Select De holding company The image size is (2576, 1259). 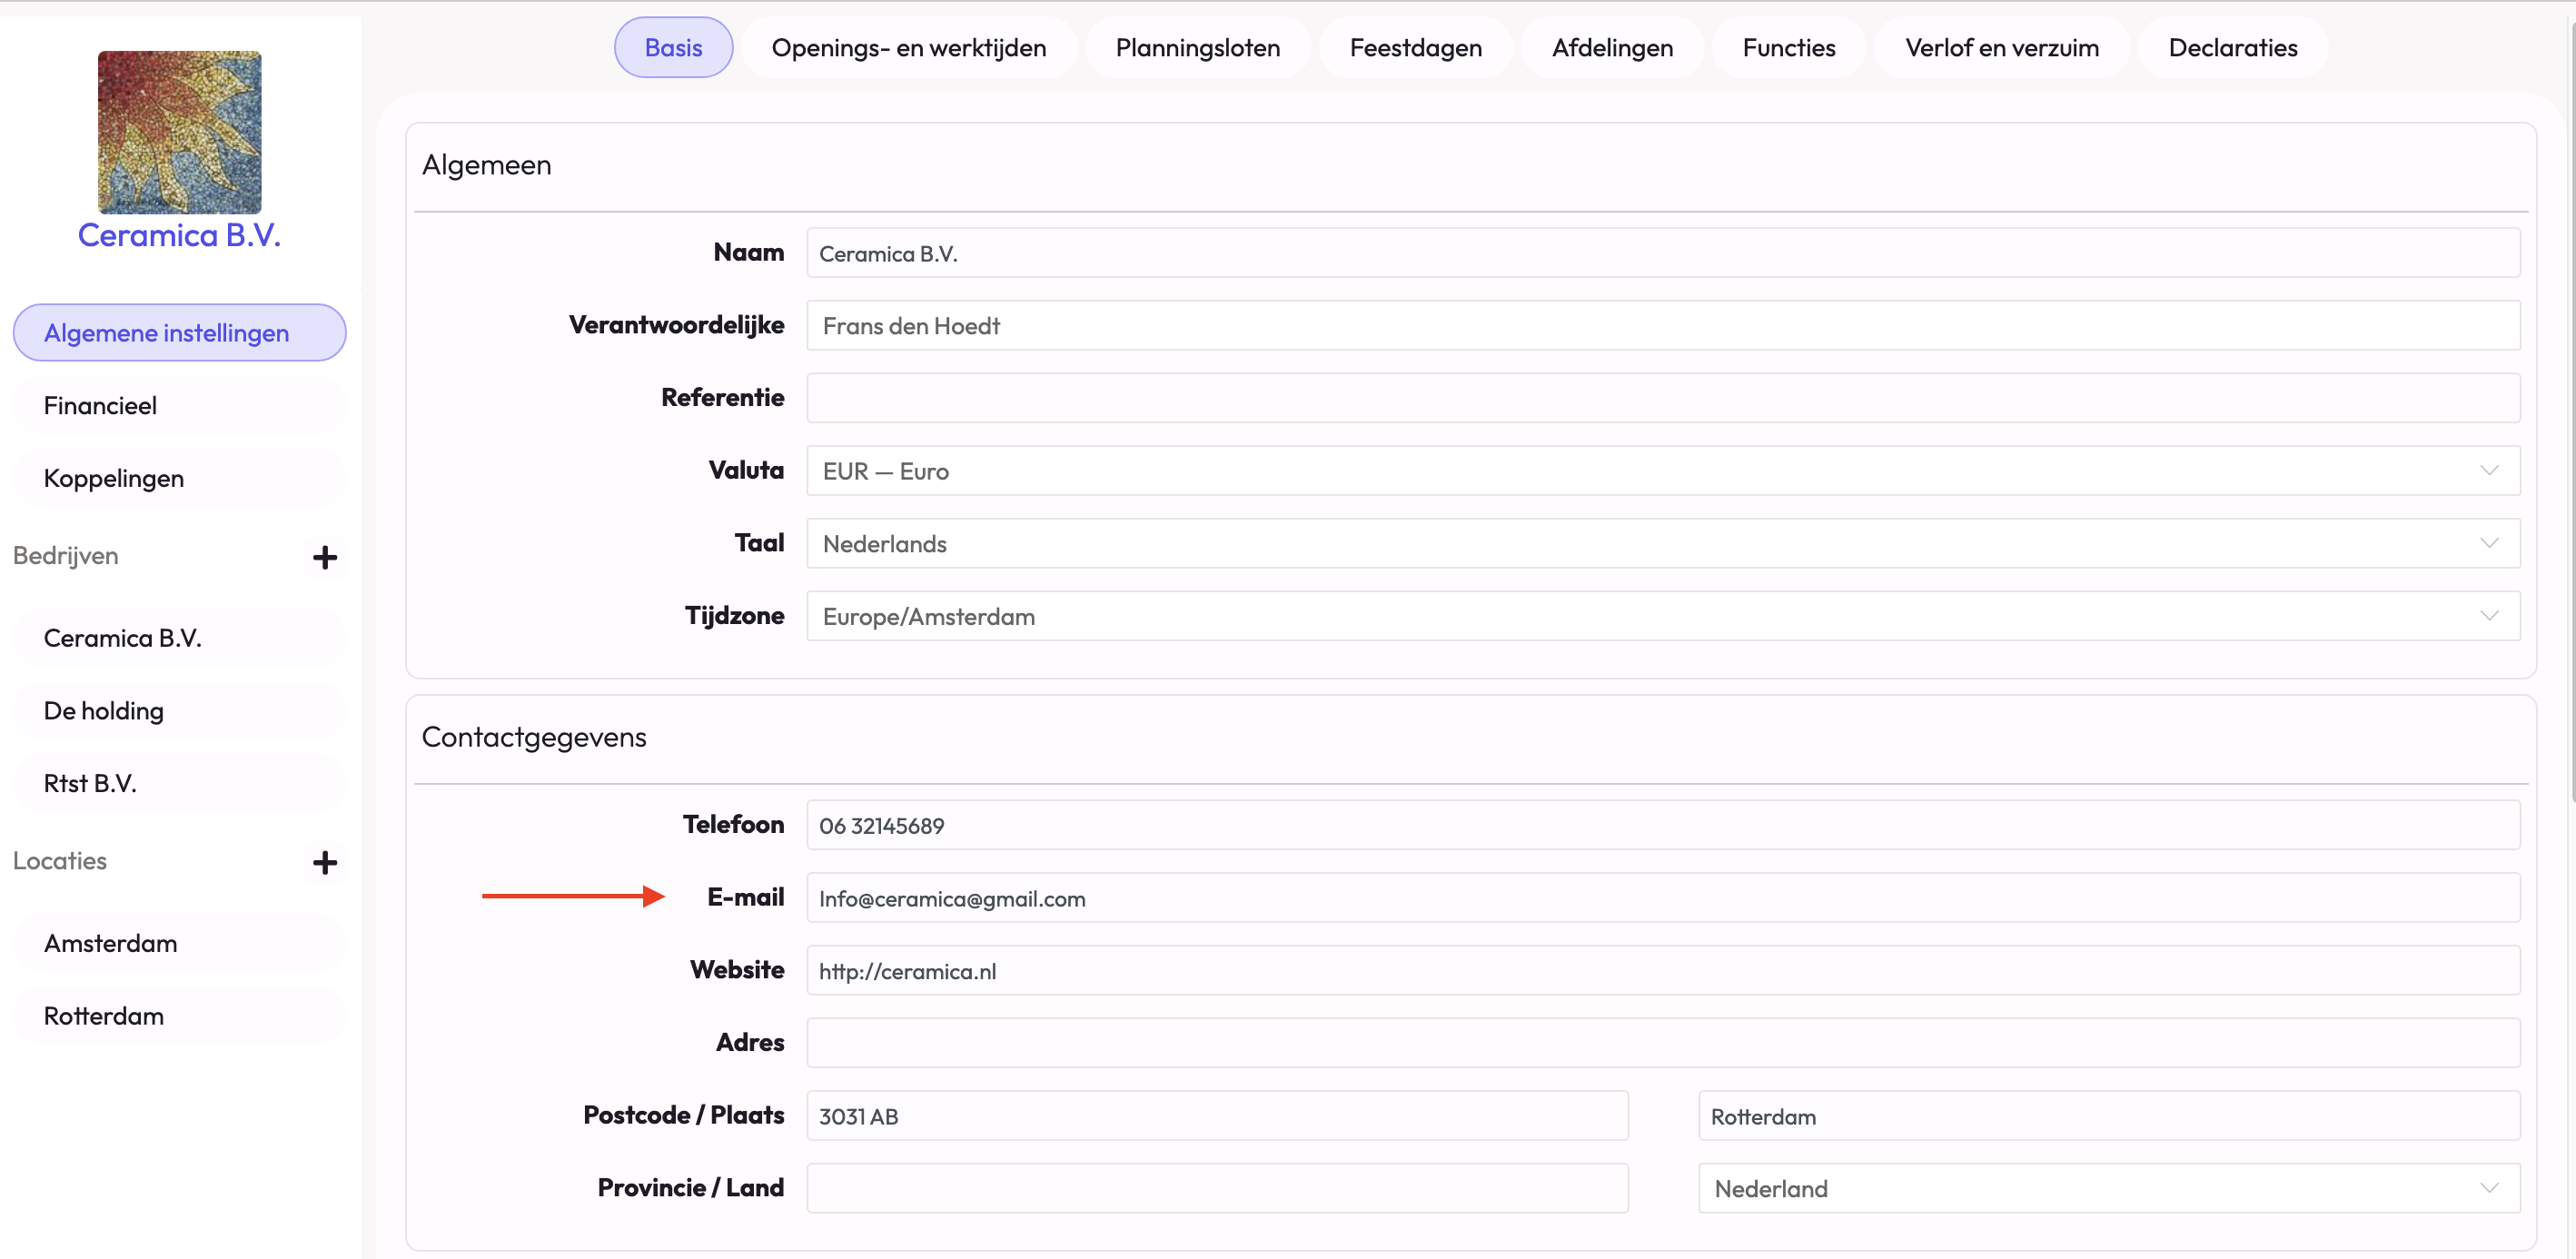104,711
